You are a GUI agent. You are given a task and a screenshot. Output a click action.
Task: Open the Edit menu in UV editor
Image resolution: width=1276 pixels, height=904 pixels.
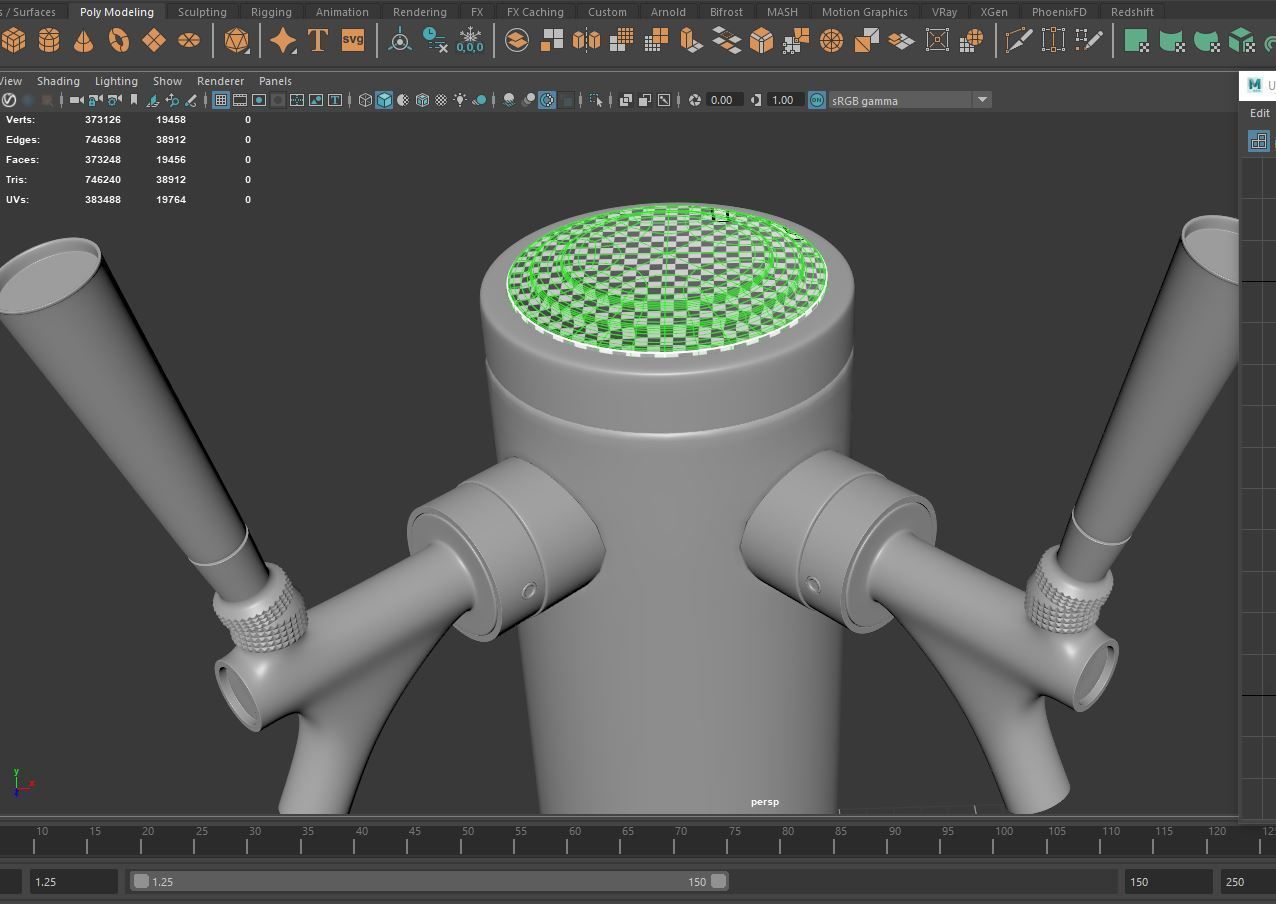pyautogui.click(x=1259, y=113)
